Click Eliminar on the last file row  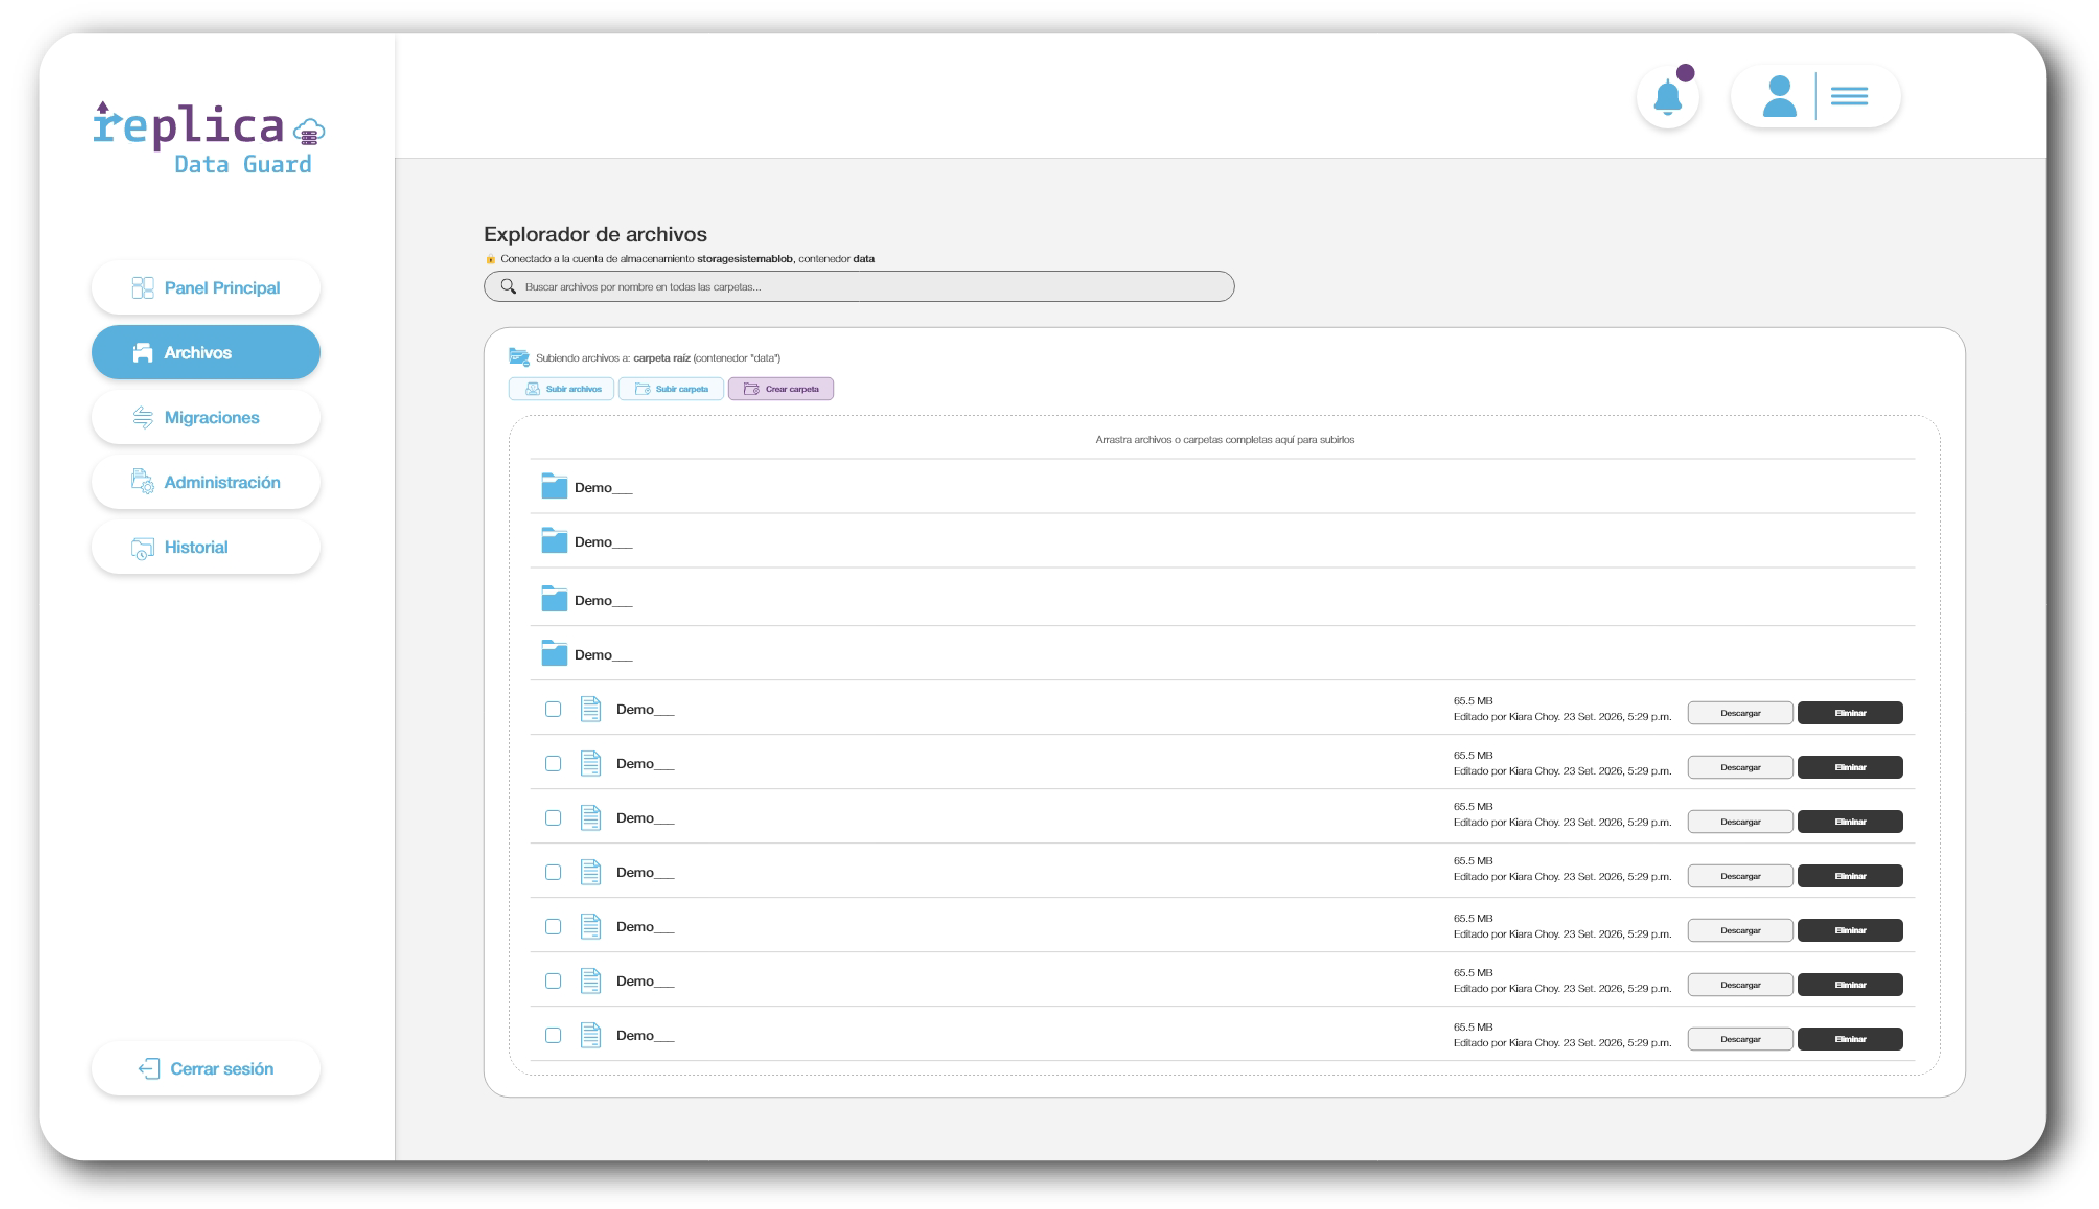1850,1039
